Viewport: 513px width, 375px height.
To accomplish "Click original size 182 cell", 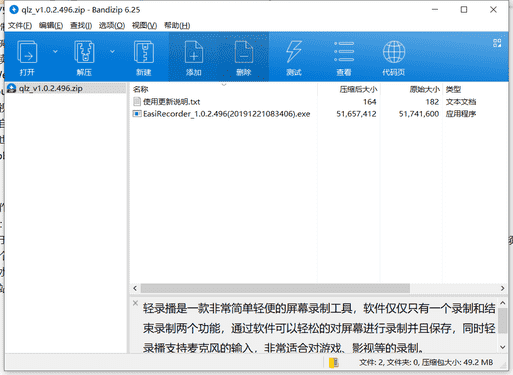I will coord(432,102).
